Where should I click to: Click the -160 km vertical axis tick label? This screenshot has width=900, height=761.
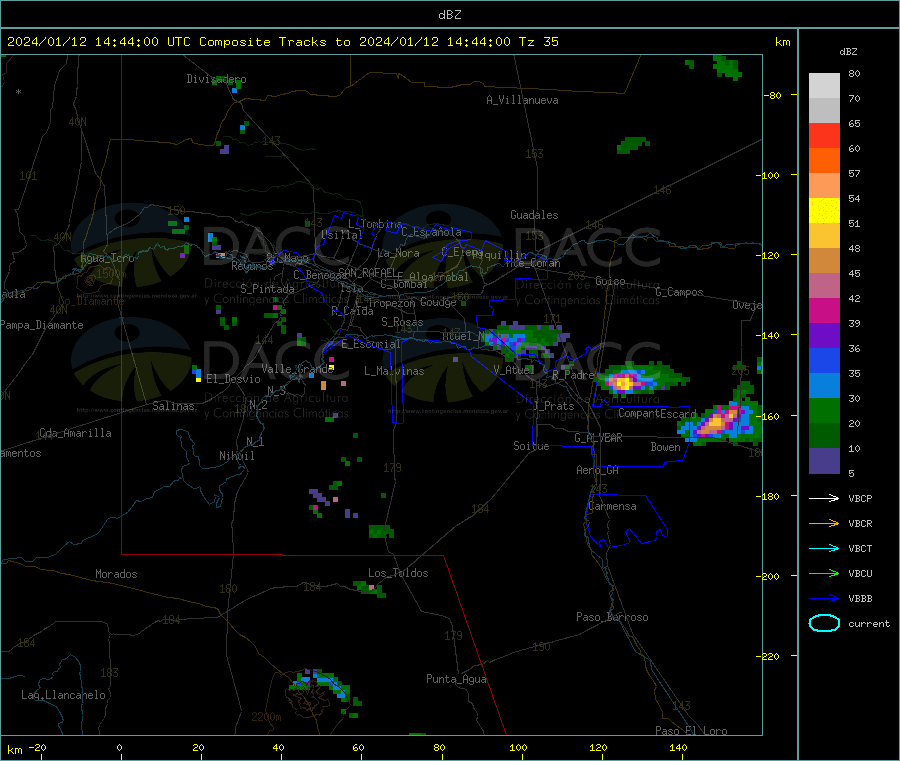[x=767, y=416]
